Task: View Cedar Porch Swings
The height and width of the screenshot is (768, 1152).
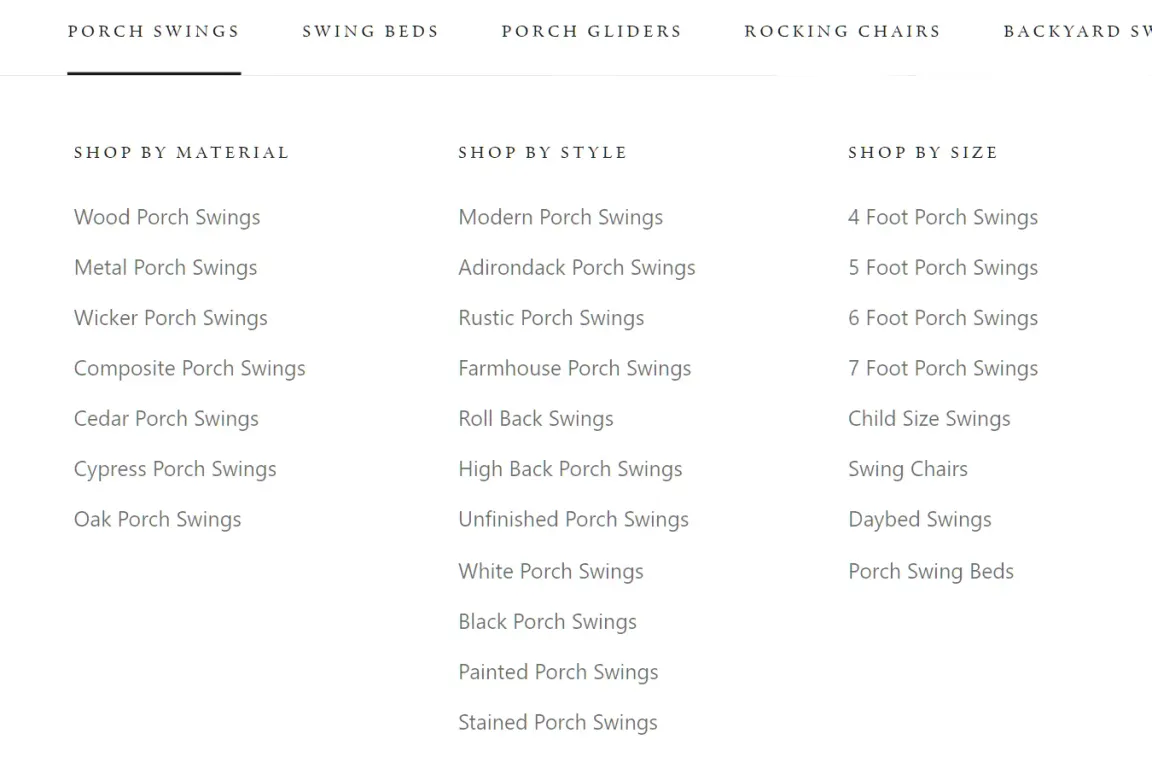Action: click(166, 419)
